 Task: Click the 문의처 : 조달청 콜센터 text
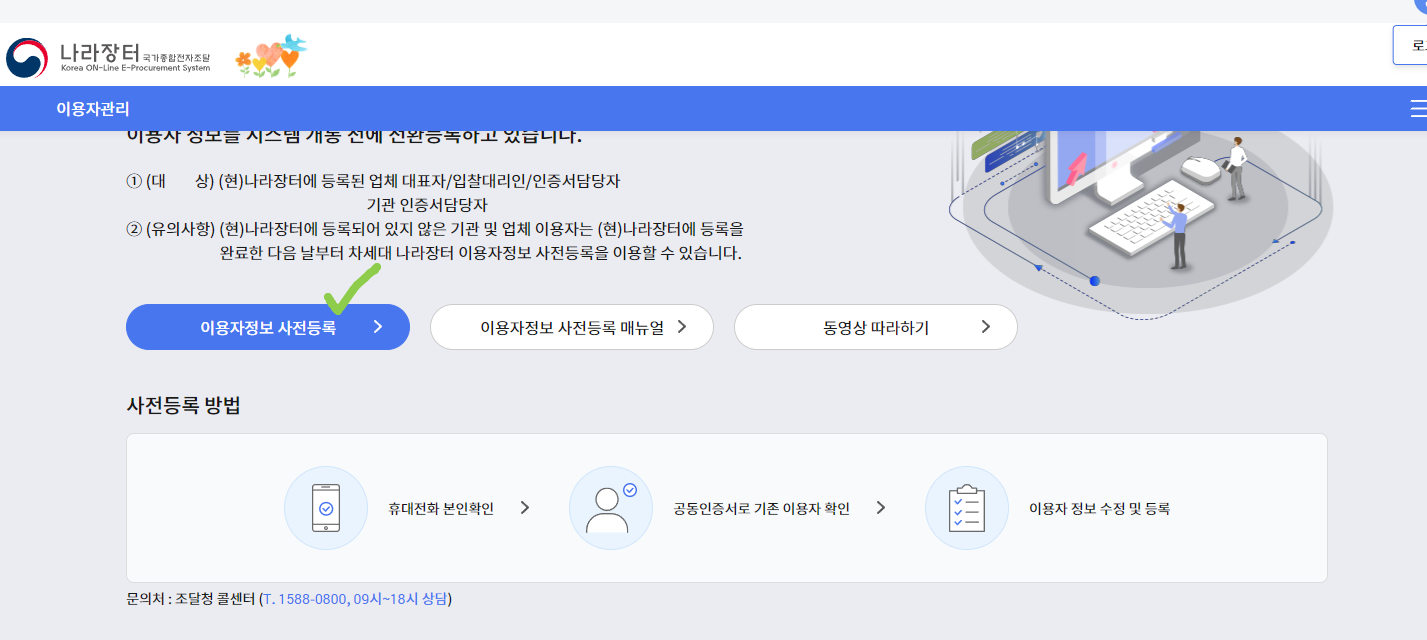(191, 599)
